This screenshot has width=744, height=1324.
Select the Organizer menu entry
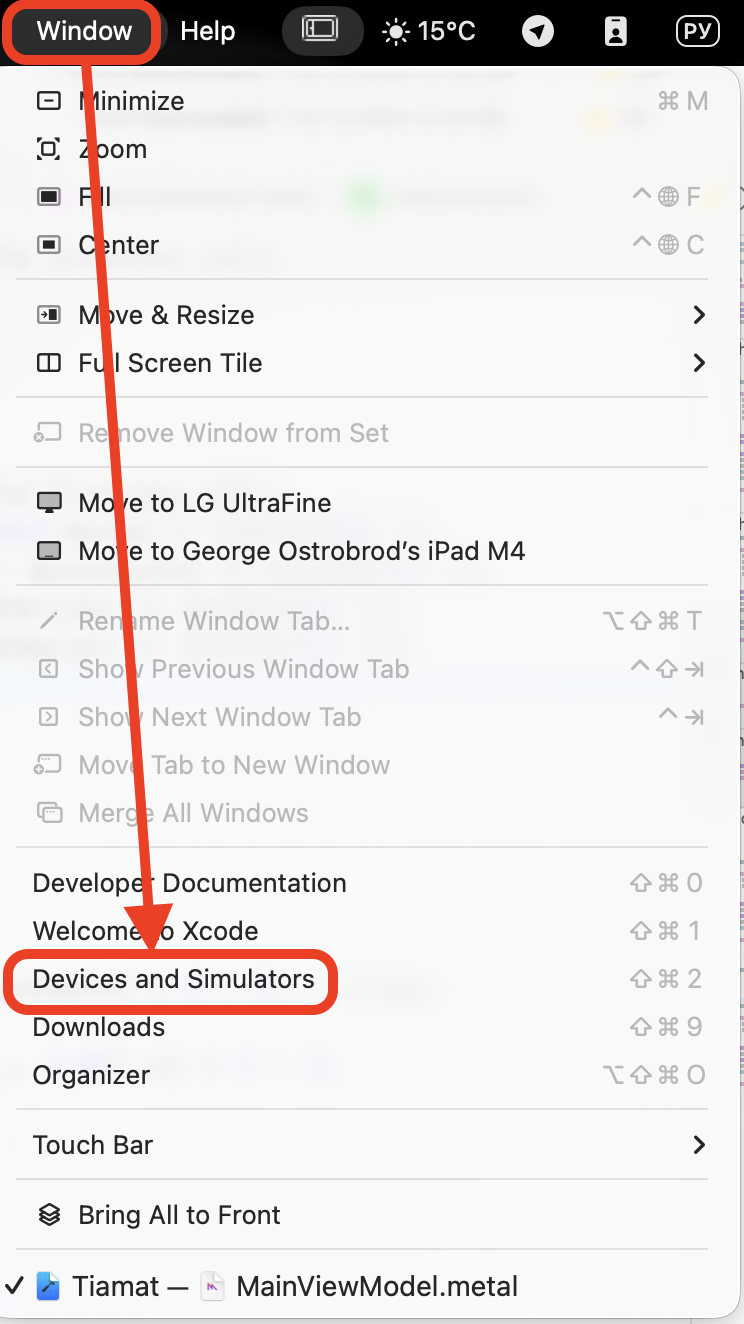tap(91, 1075)
